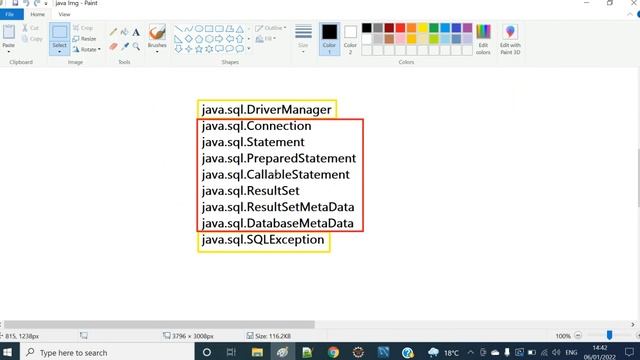Pick the green color swatch

click(434, 28)
